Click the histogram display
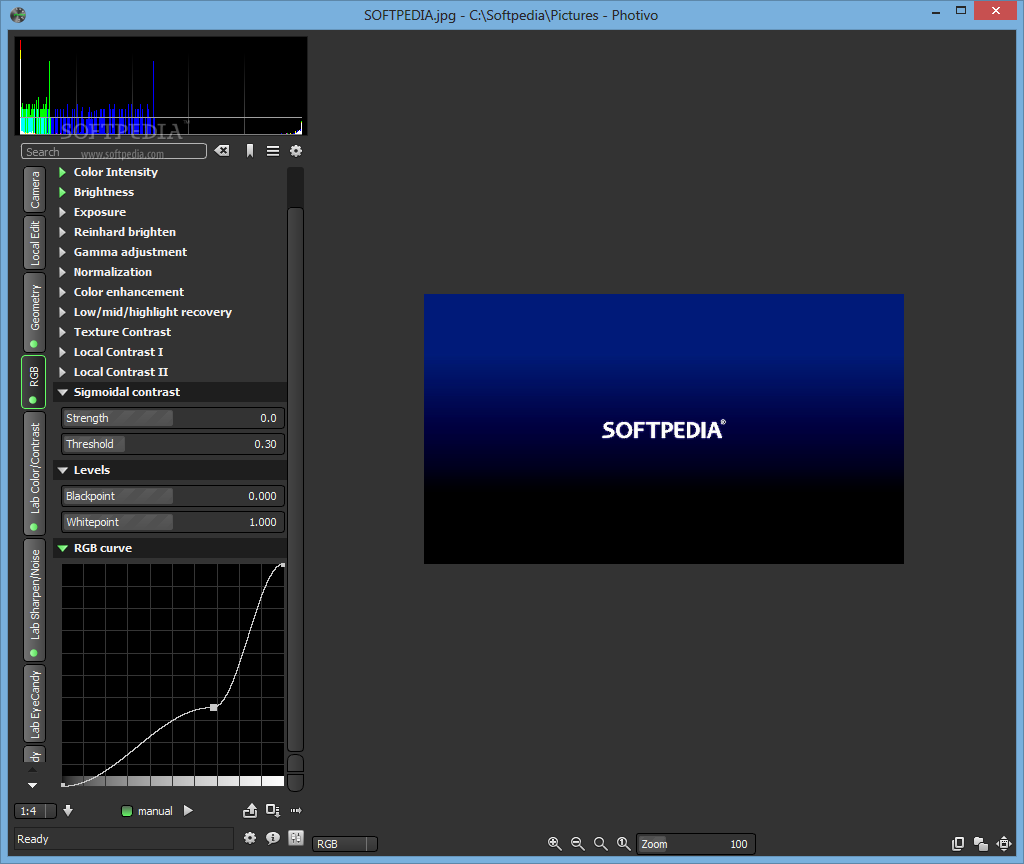The width and height of the screenshot is (1024, 864). click(x=161, y=86)
